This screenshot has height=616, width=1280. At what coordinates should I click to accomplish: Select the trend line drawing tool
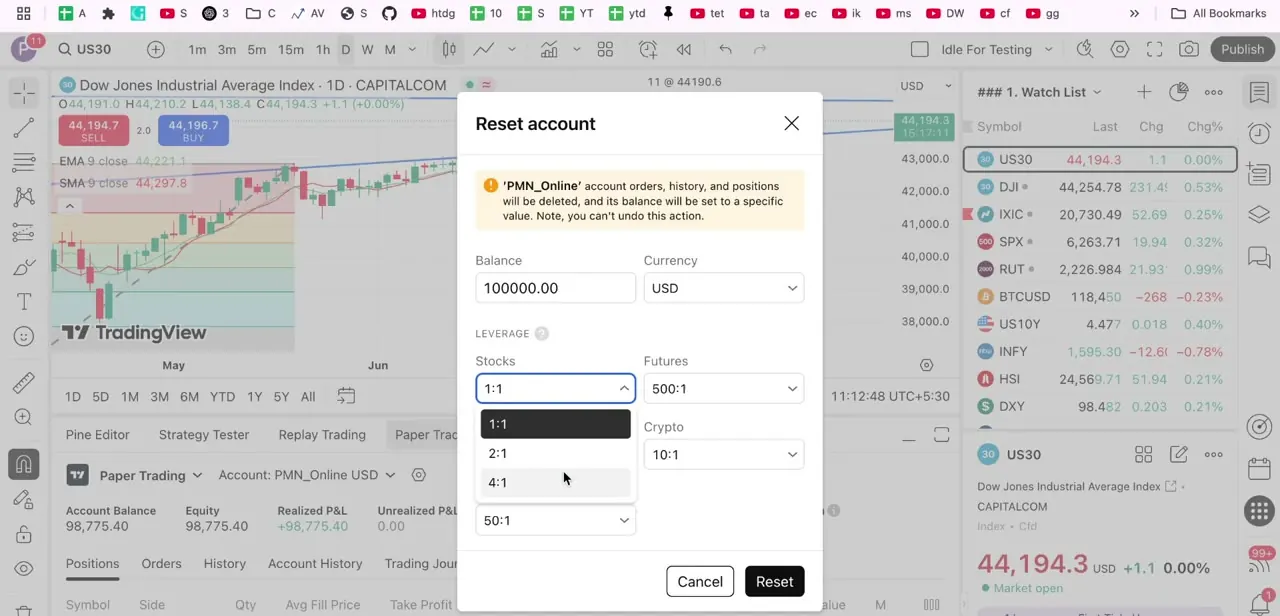(x=24, y=128)
